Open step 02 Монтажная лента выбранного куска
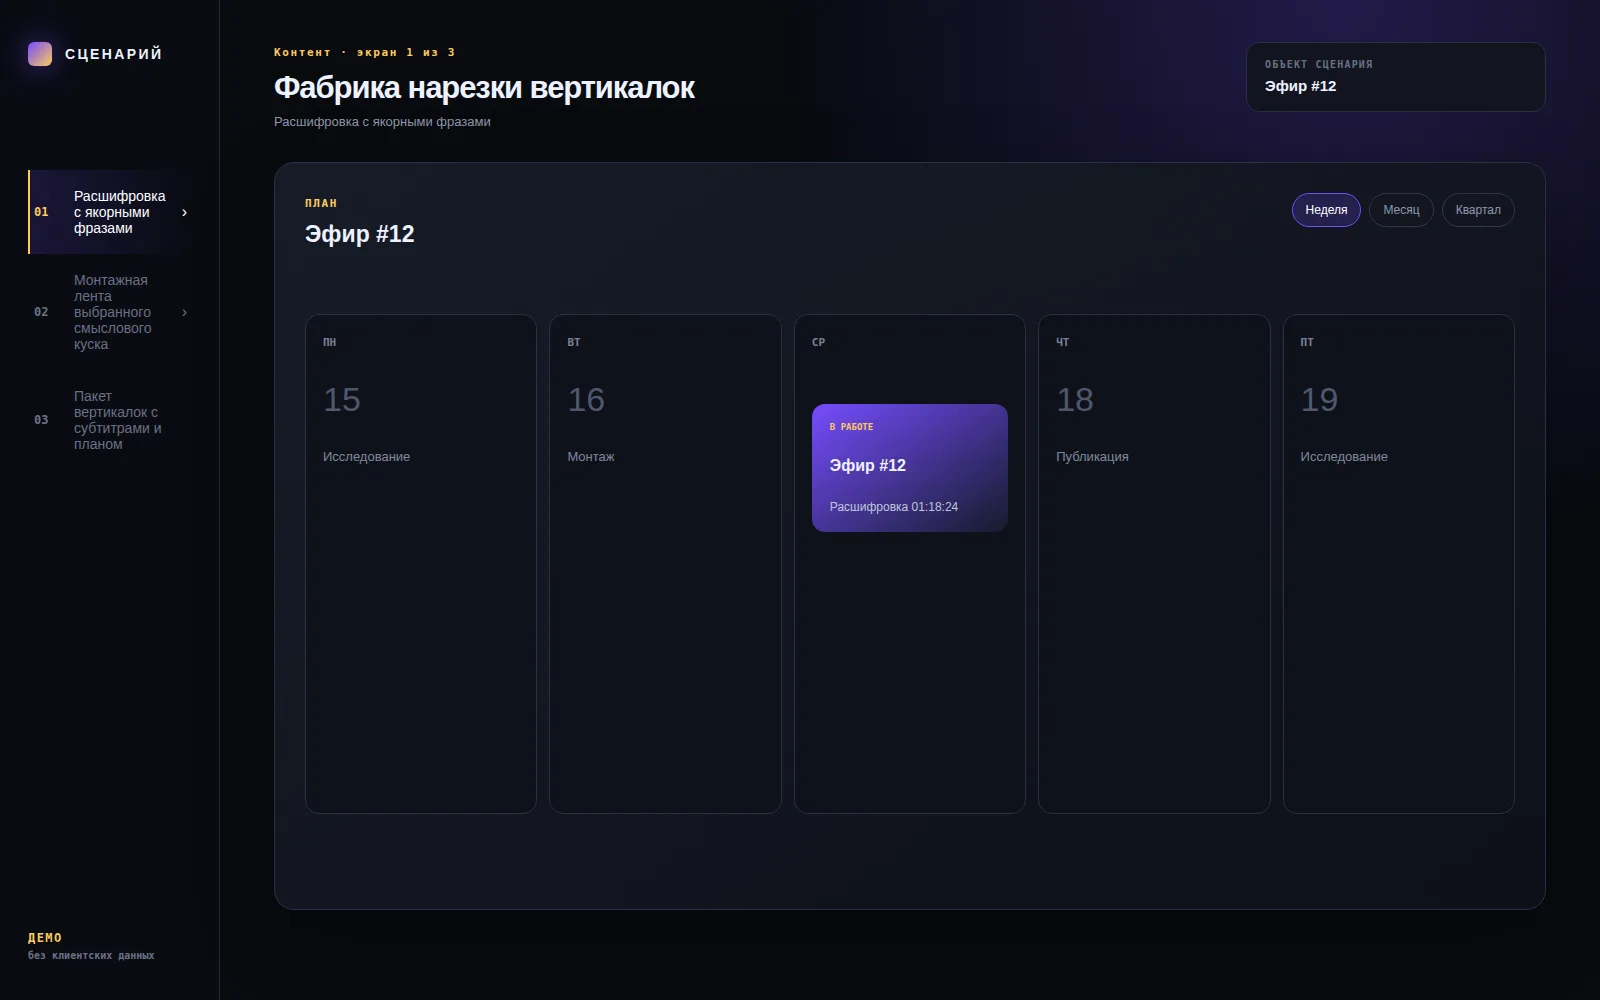The image size is (1600, 1000). [x=110, y=312]
